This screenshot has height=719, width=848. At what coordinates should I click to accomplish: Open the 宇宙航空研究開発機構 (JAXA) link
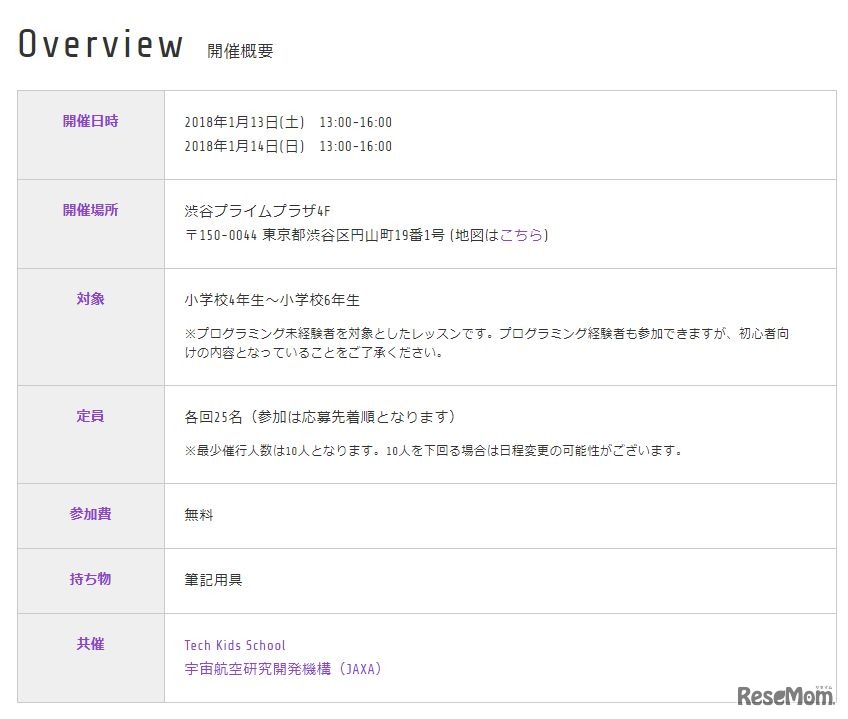coord(283,669)
